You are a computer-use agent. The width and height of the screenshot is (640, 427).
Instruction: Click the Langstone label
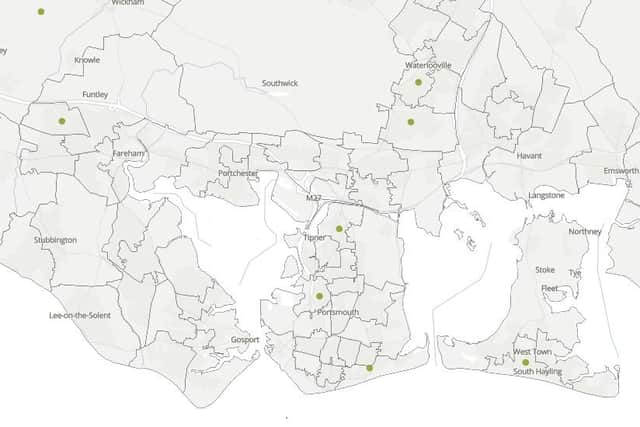547,196
